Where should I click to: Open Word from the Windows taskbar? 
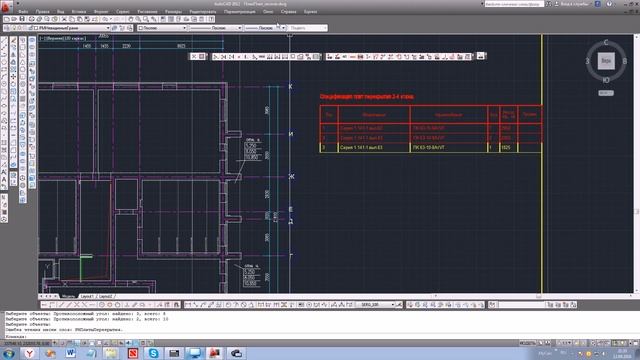tap(71, 353)
